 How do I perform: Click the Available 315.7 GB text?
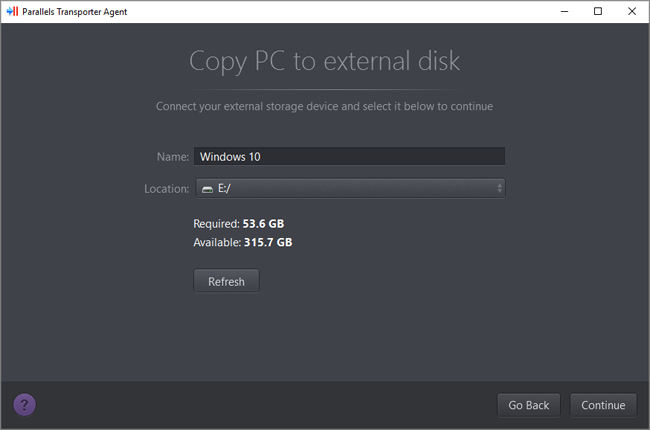[243, 242]
